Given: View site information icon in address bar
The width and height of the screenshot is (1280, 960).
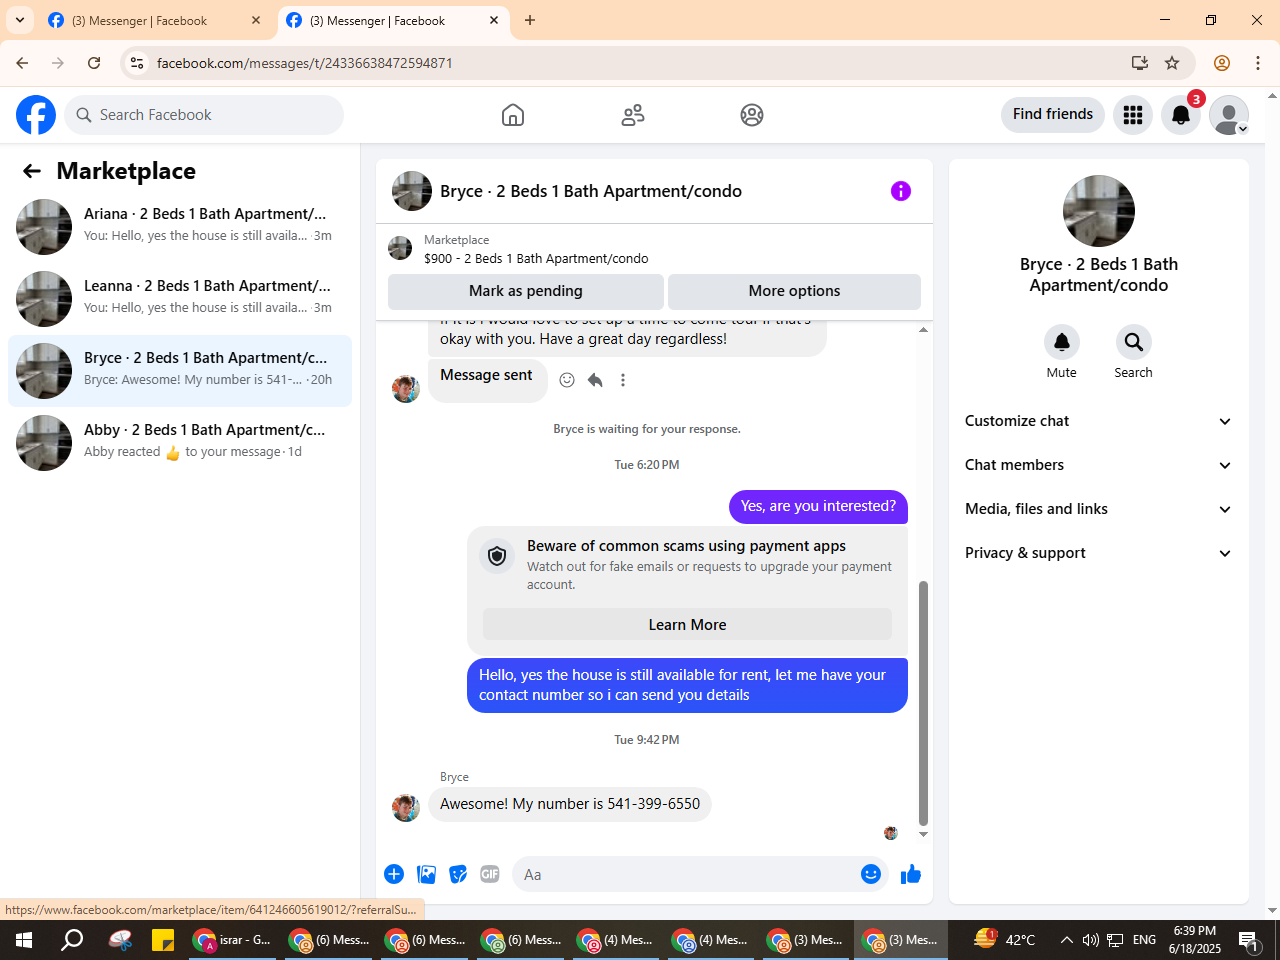Looking at the screenshot, I should 137,63.
